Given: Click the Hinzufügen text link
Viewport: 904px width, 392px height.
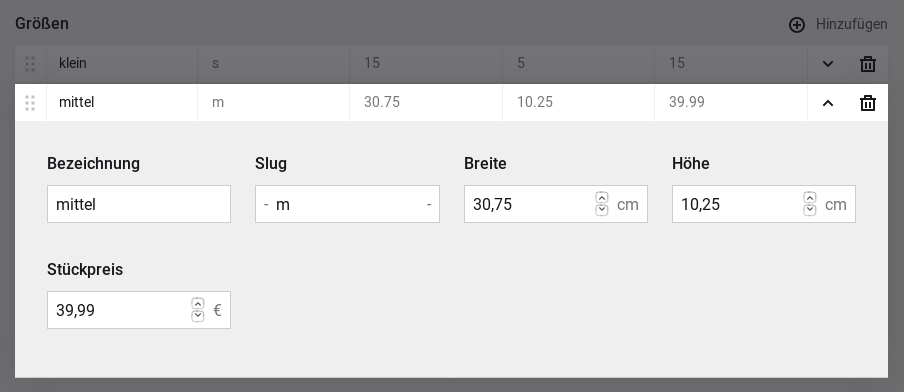Looking at the screenshot, I should pos(851,24).
